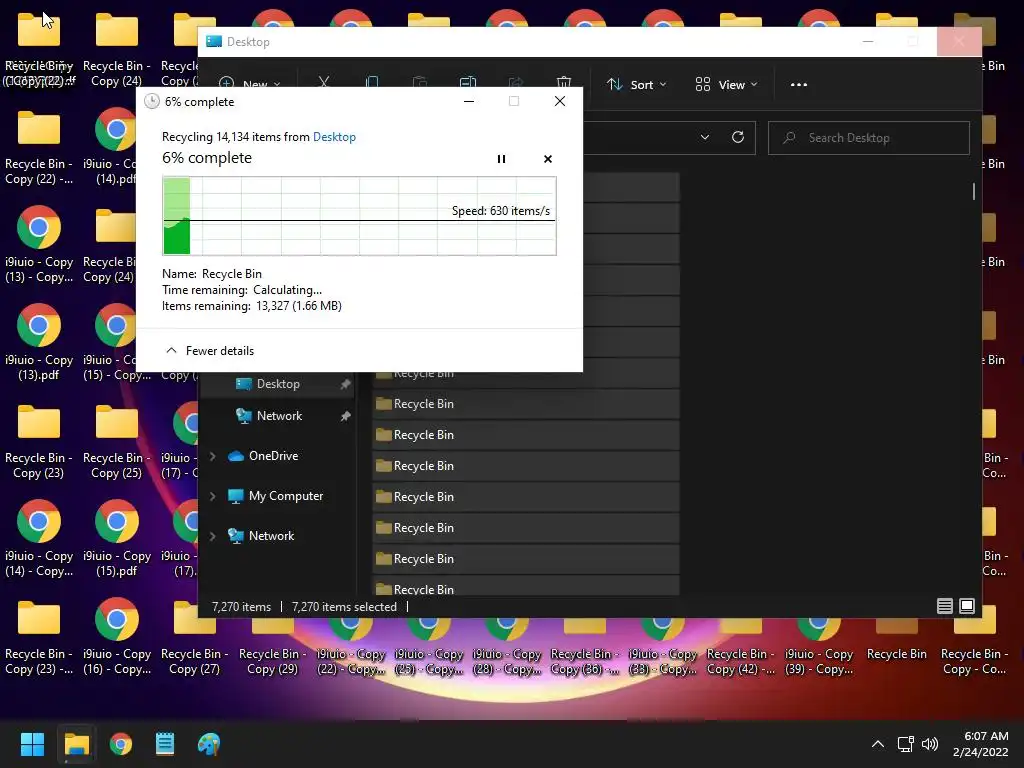1024x768 pixels.
Task: Select desktop file i9iuio - Copy (13).pdf
Action: (39, 344)
